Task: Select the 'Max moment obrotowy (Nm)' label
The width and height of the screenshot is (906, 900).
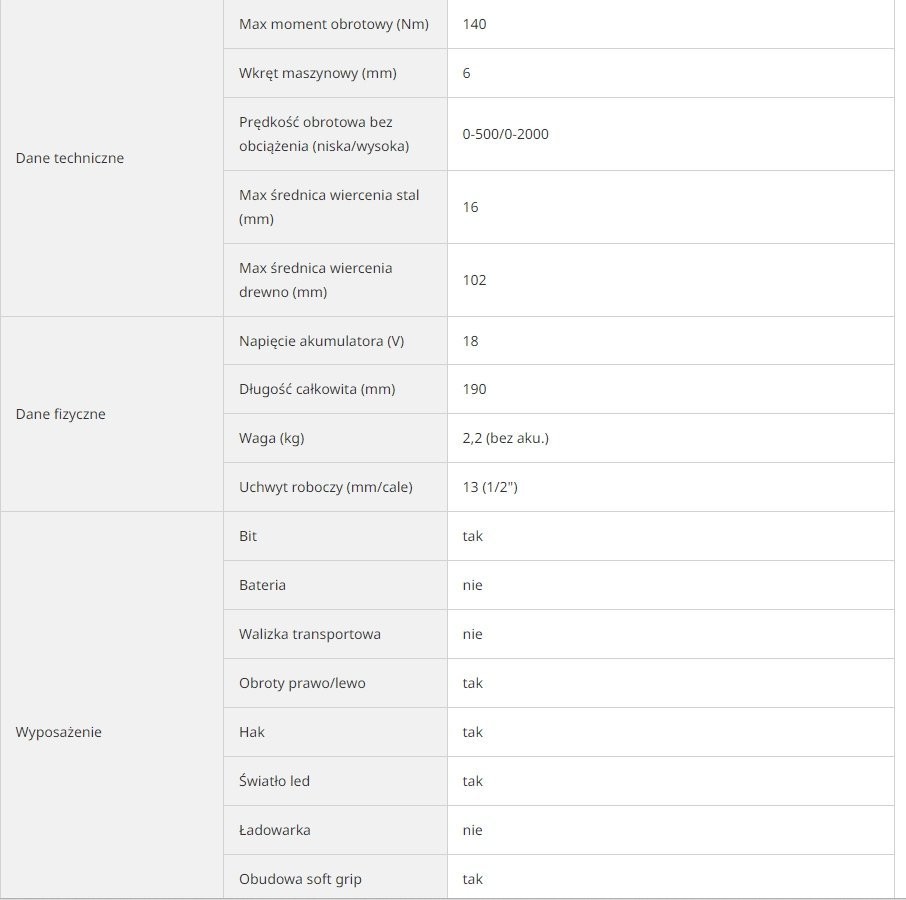Action: coord(334,24)
